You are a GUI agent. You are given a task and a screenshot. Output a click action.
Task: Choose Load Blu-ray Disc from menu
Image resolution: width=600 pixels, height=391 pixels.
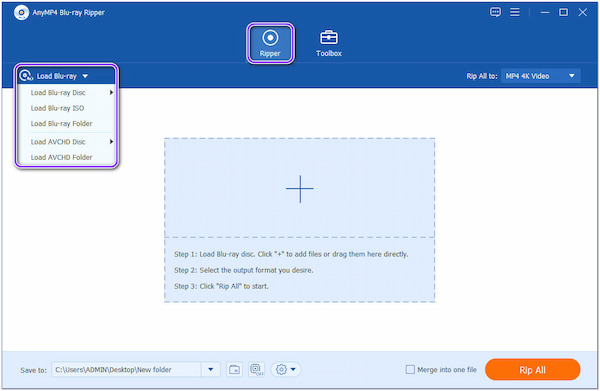tap(58, 93)
